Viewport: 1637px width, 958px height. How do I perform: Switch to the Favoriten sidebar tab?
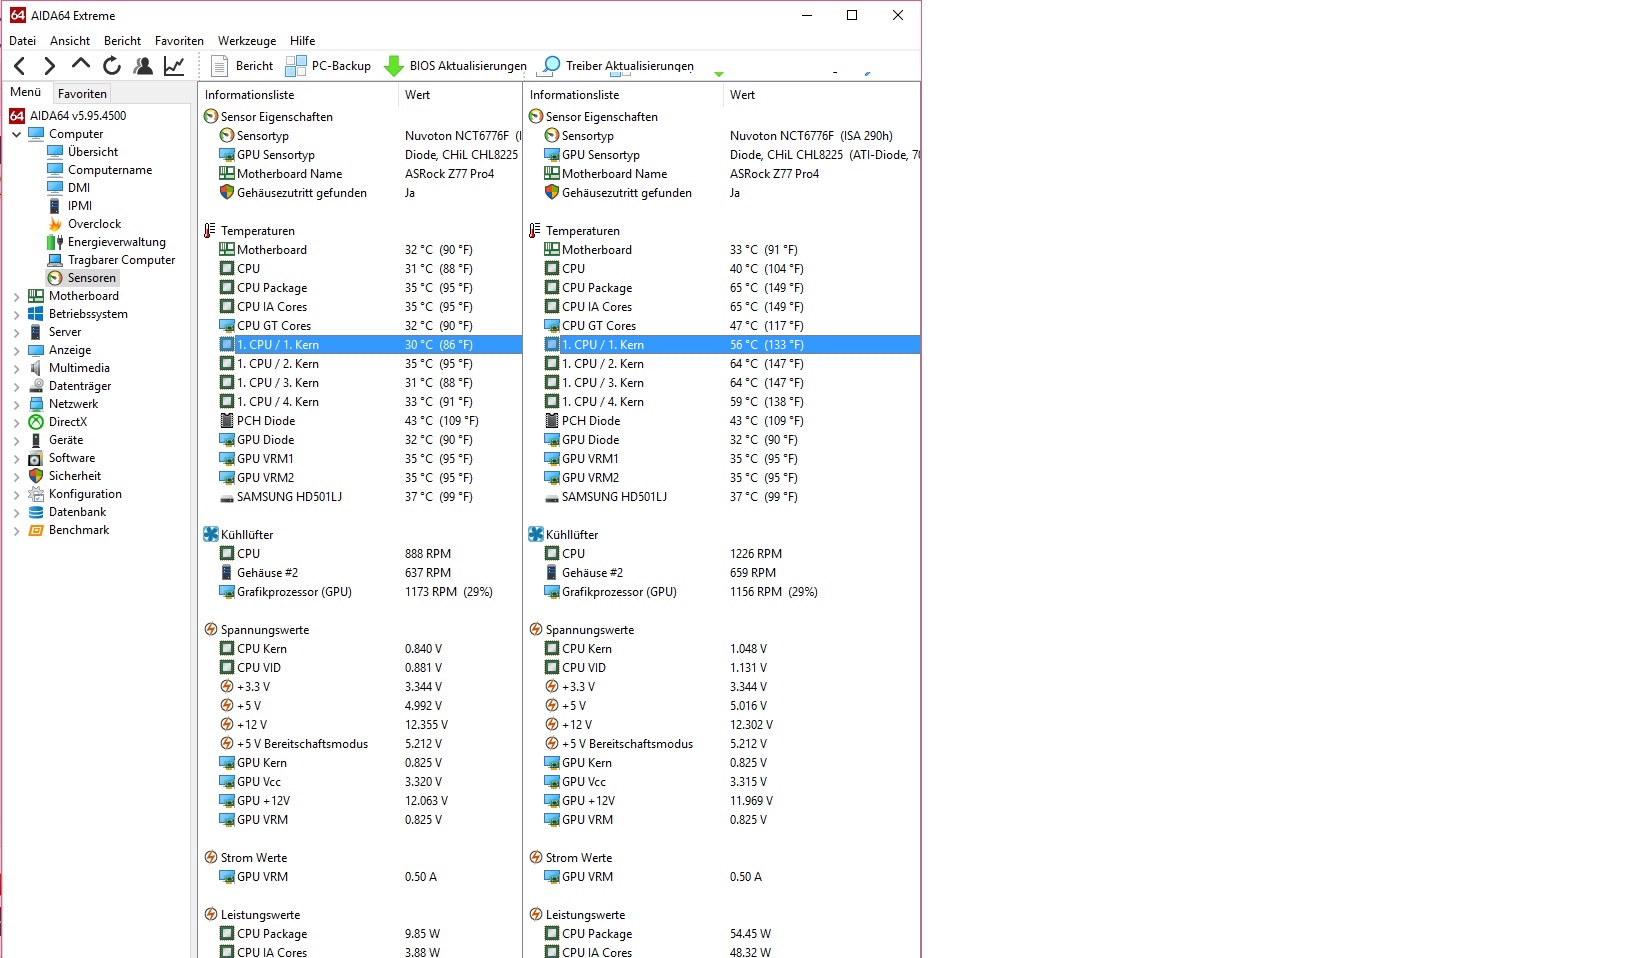82,93
